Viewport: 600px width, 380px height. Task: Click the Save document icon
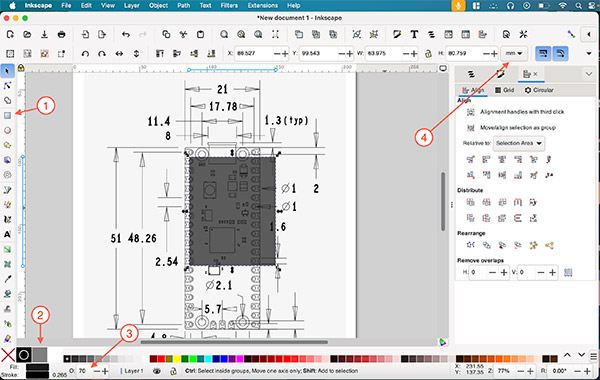(x=44, y=34)
